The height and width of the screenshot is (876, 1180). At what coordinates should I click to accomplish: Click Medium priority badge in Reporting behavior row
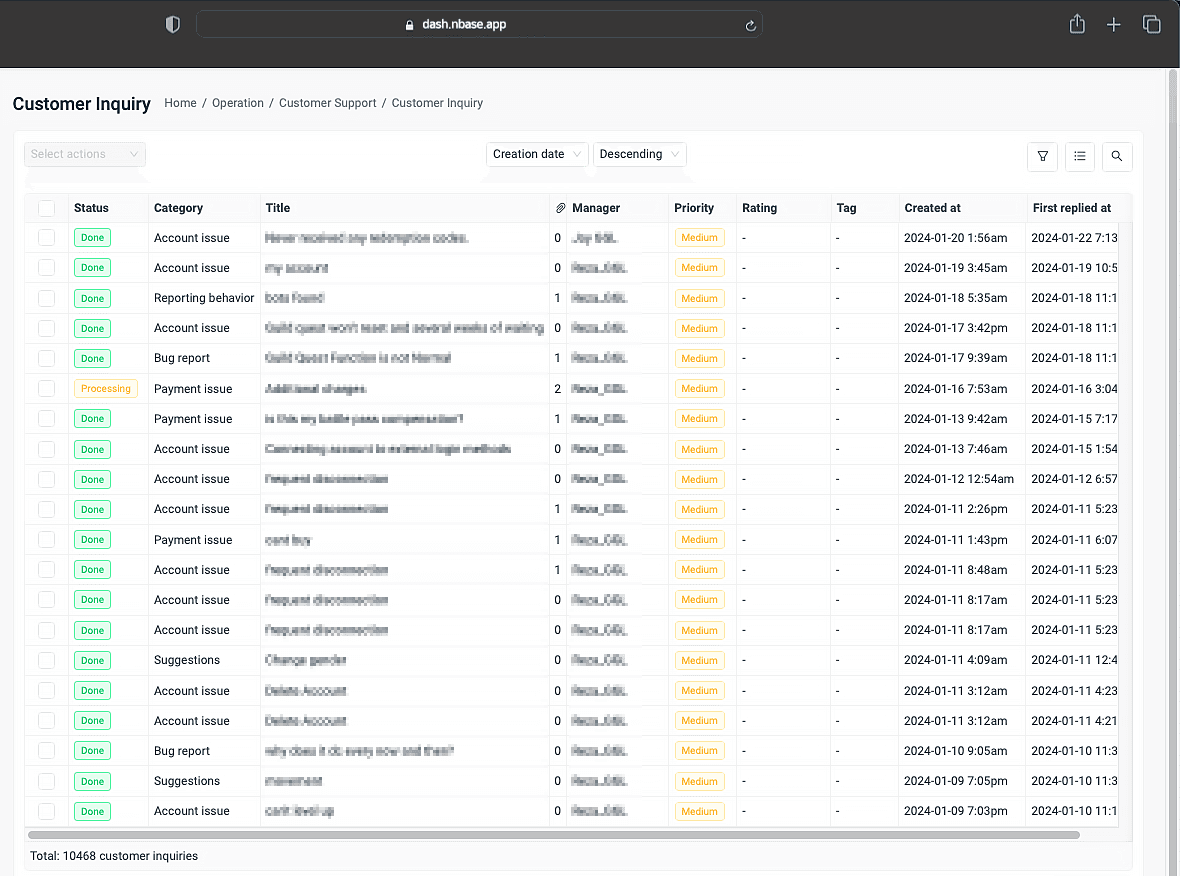pos(699,298)
